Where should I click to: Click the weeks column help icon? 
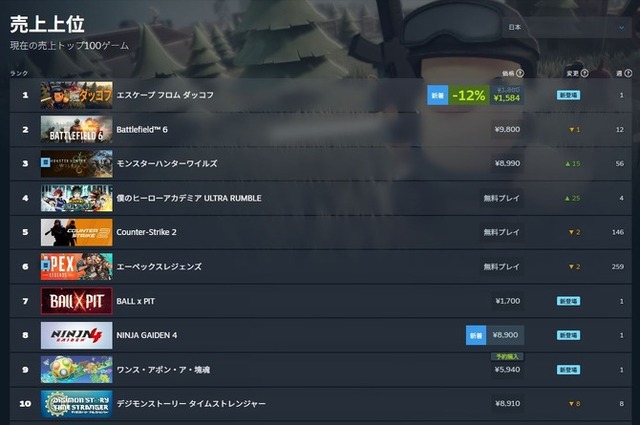628,73
